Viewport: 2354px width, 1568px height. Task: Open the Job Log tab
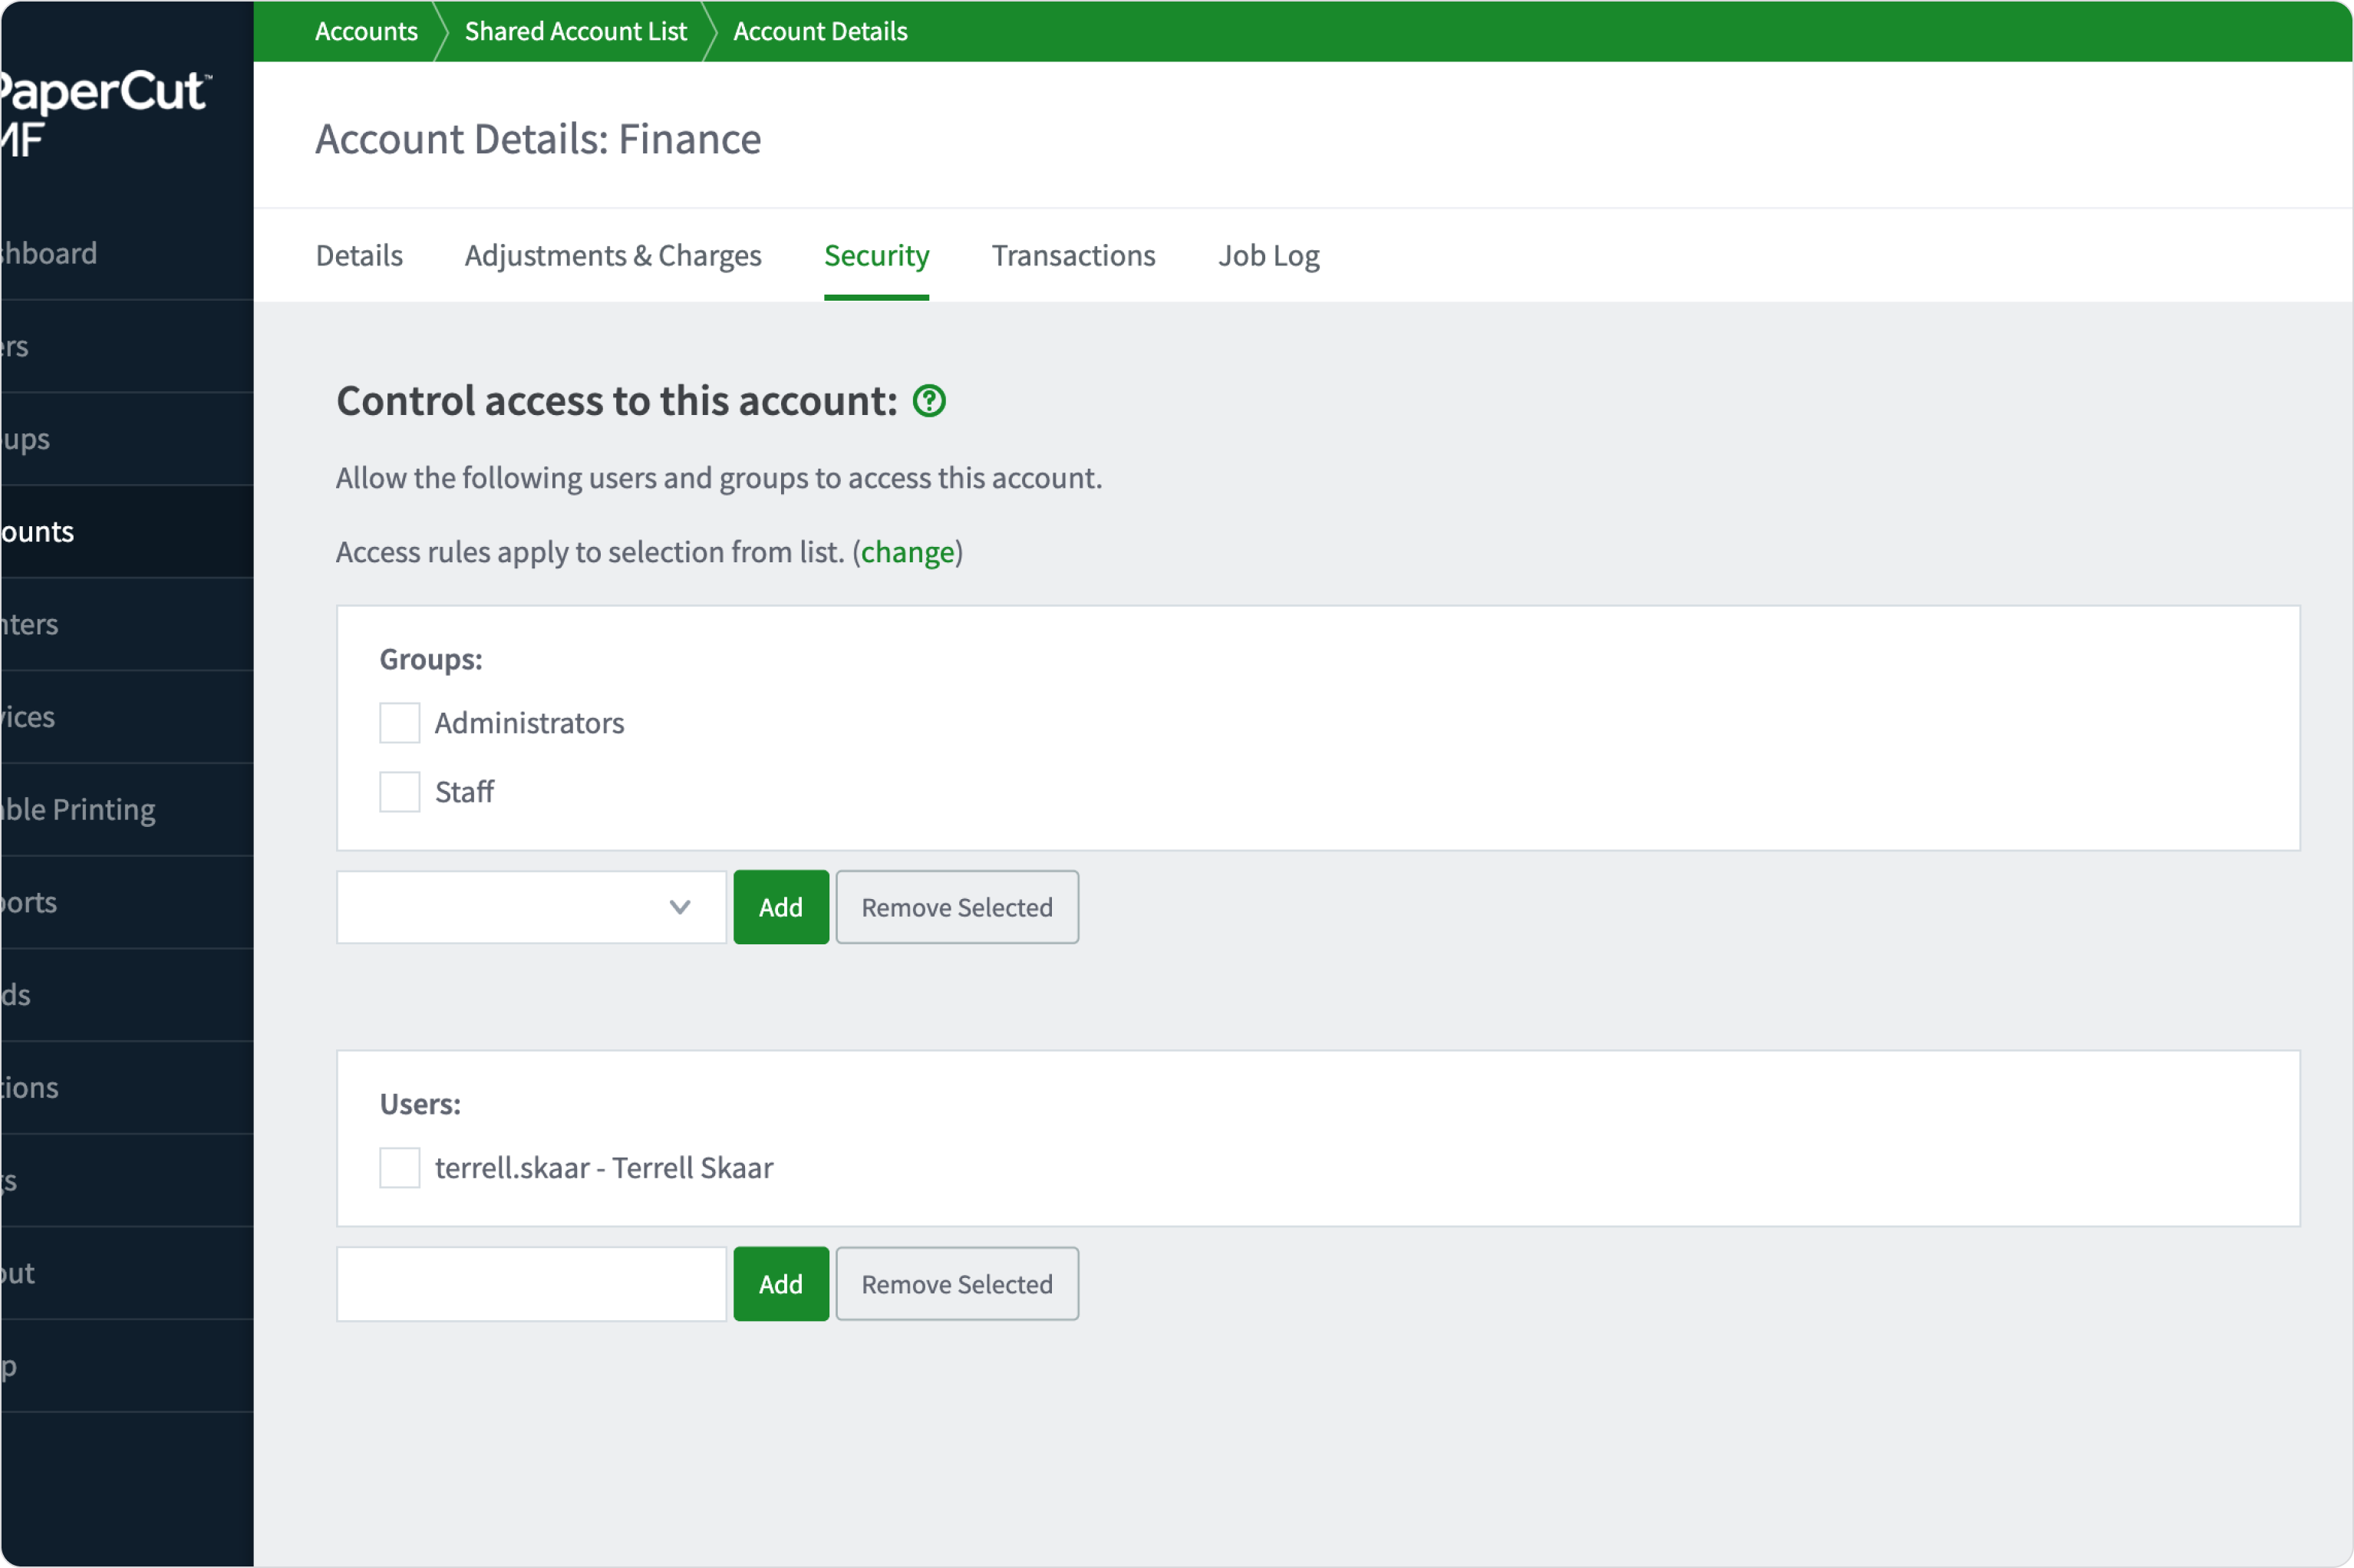coord(1268,256)
